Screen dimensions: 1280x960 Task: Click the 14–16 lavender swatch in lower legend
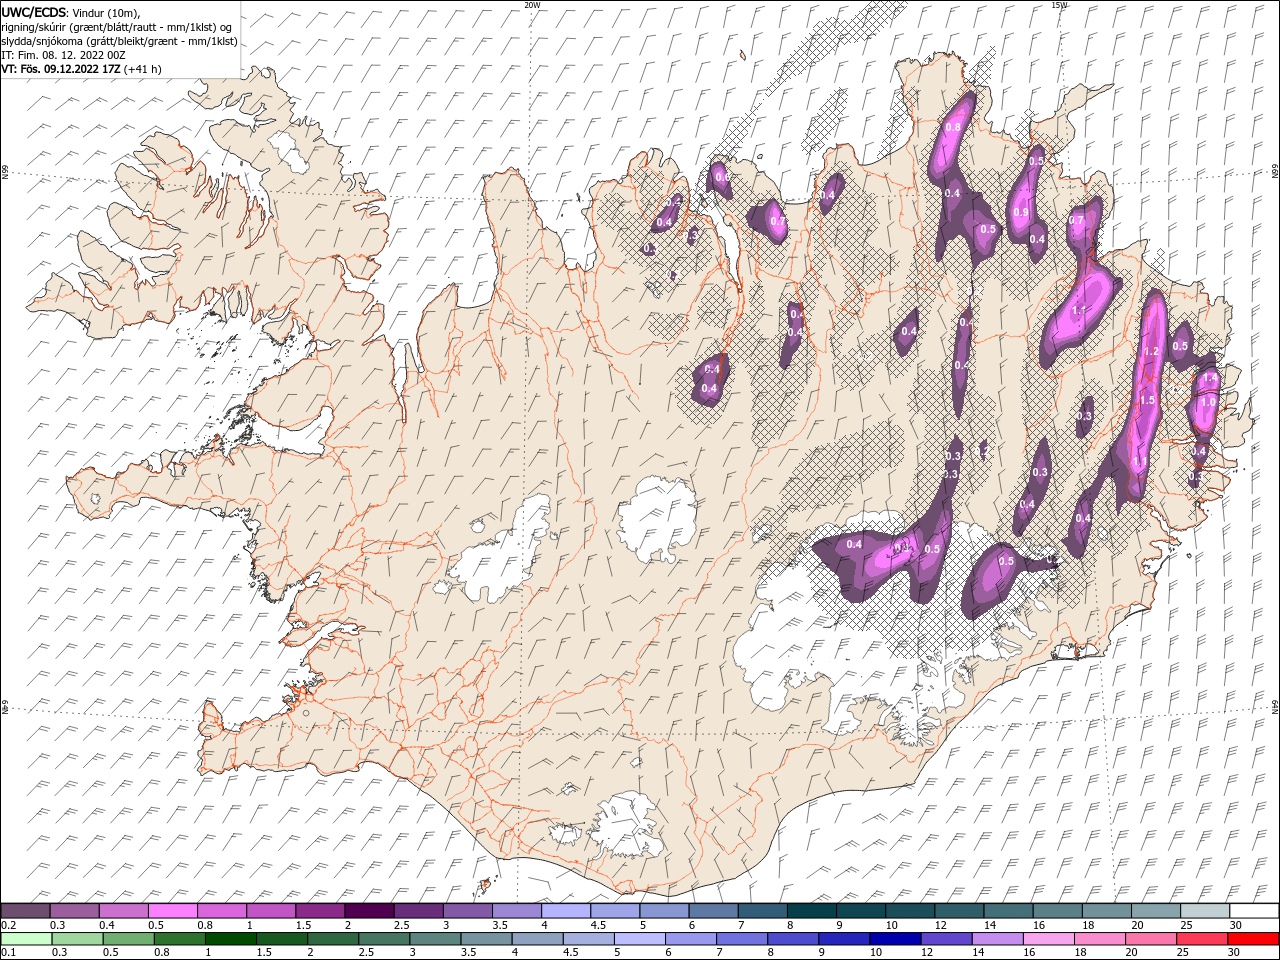[995, 939]
